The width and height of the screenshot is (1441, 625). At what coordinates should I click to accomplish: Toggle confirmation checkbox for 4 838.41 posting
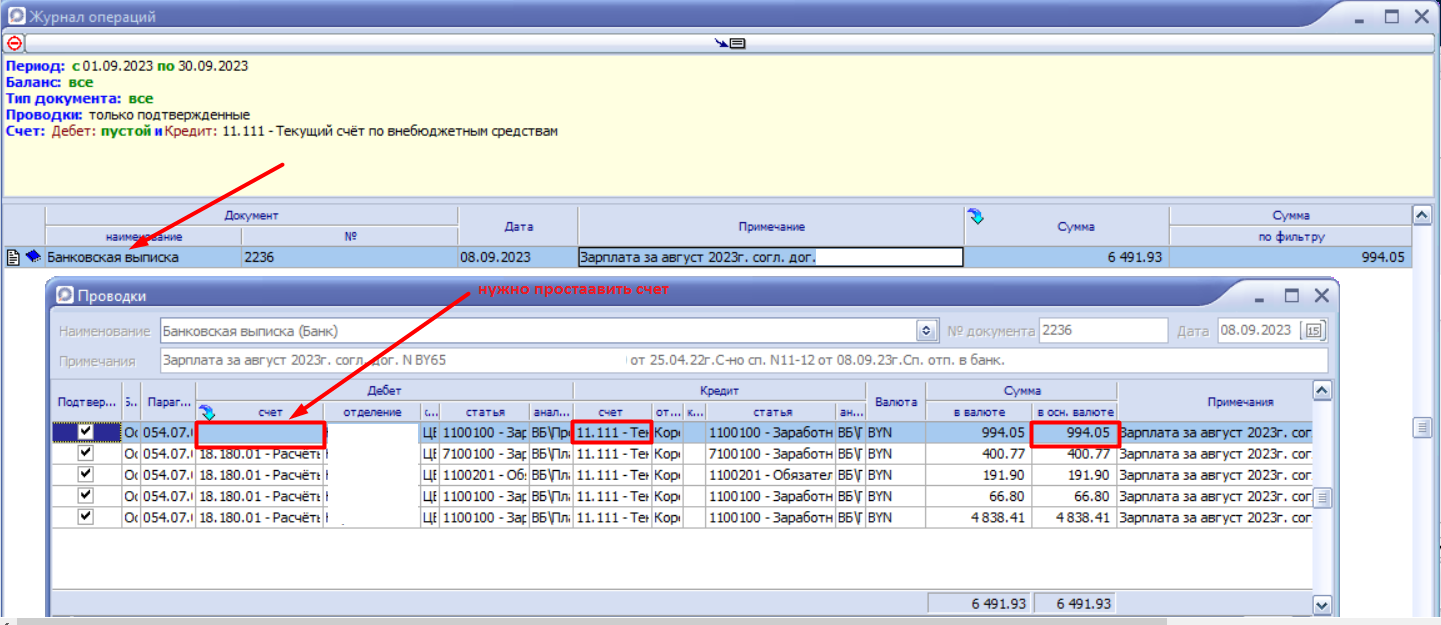[x=86, y=517]
